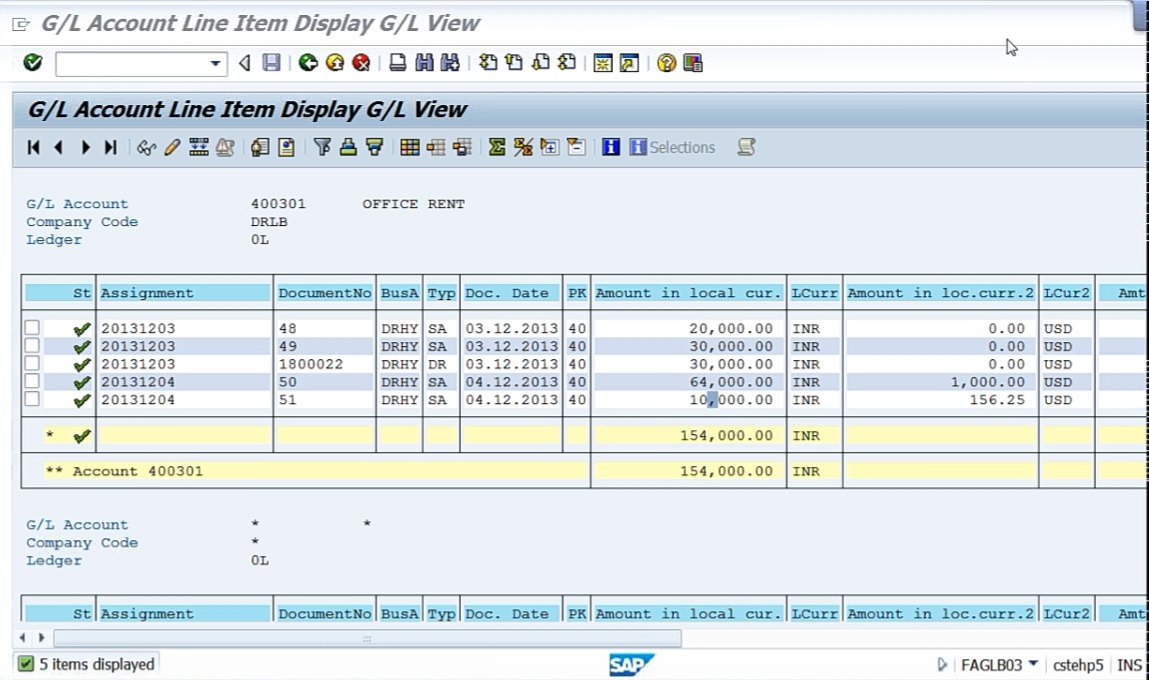Jump to the last line item

[111, 147]
